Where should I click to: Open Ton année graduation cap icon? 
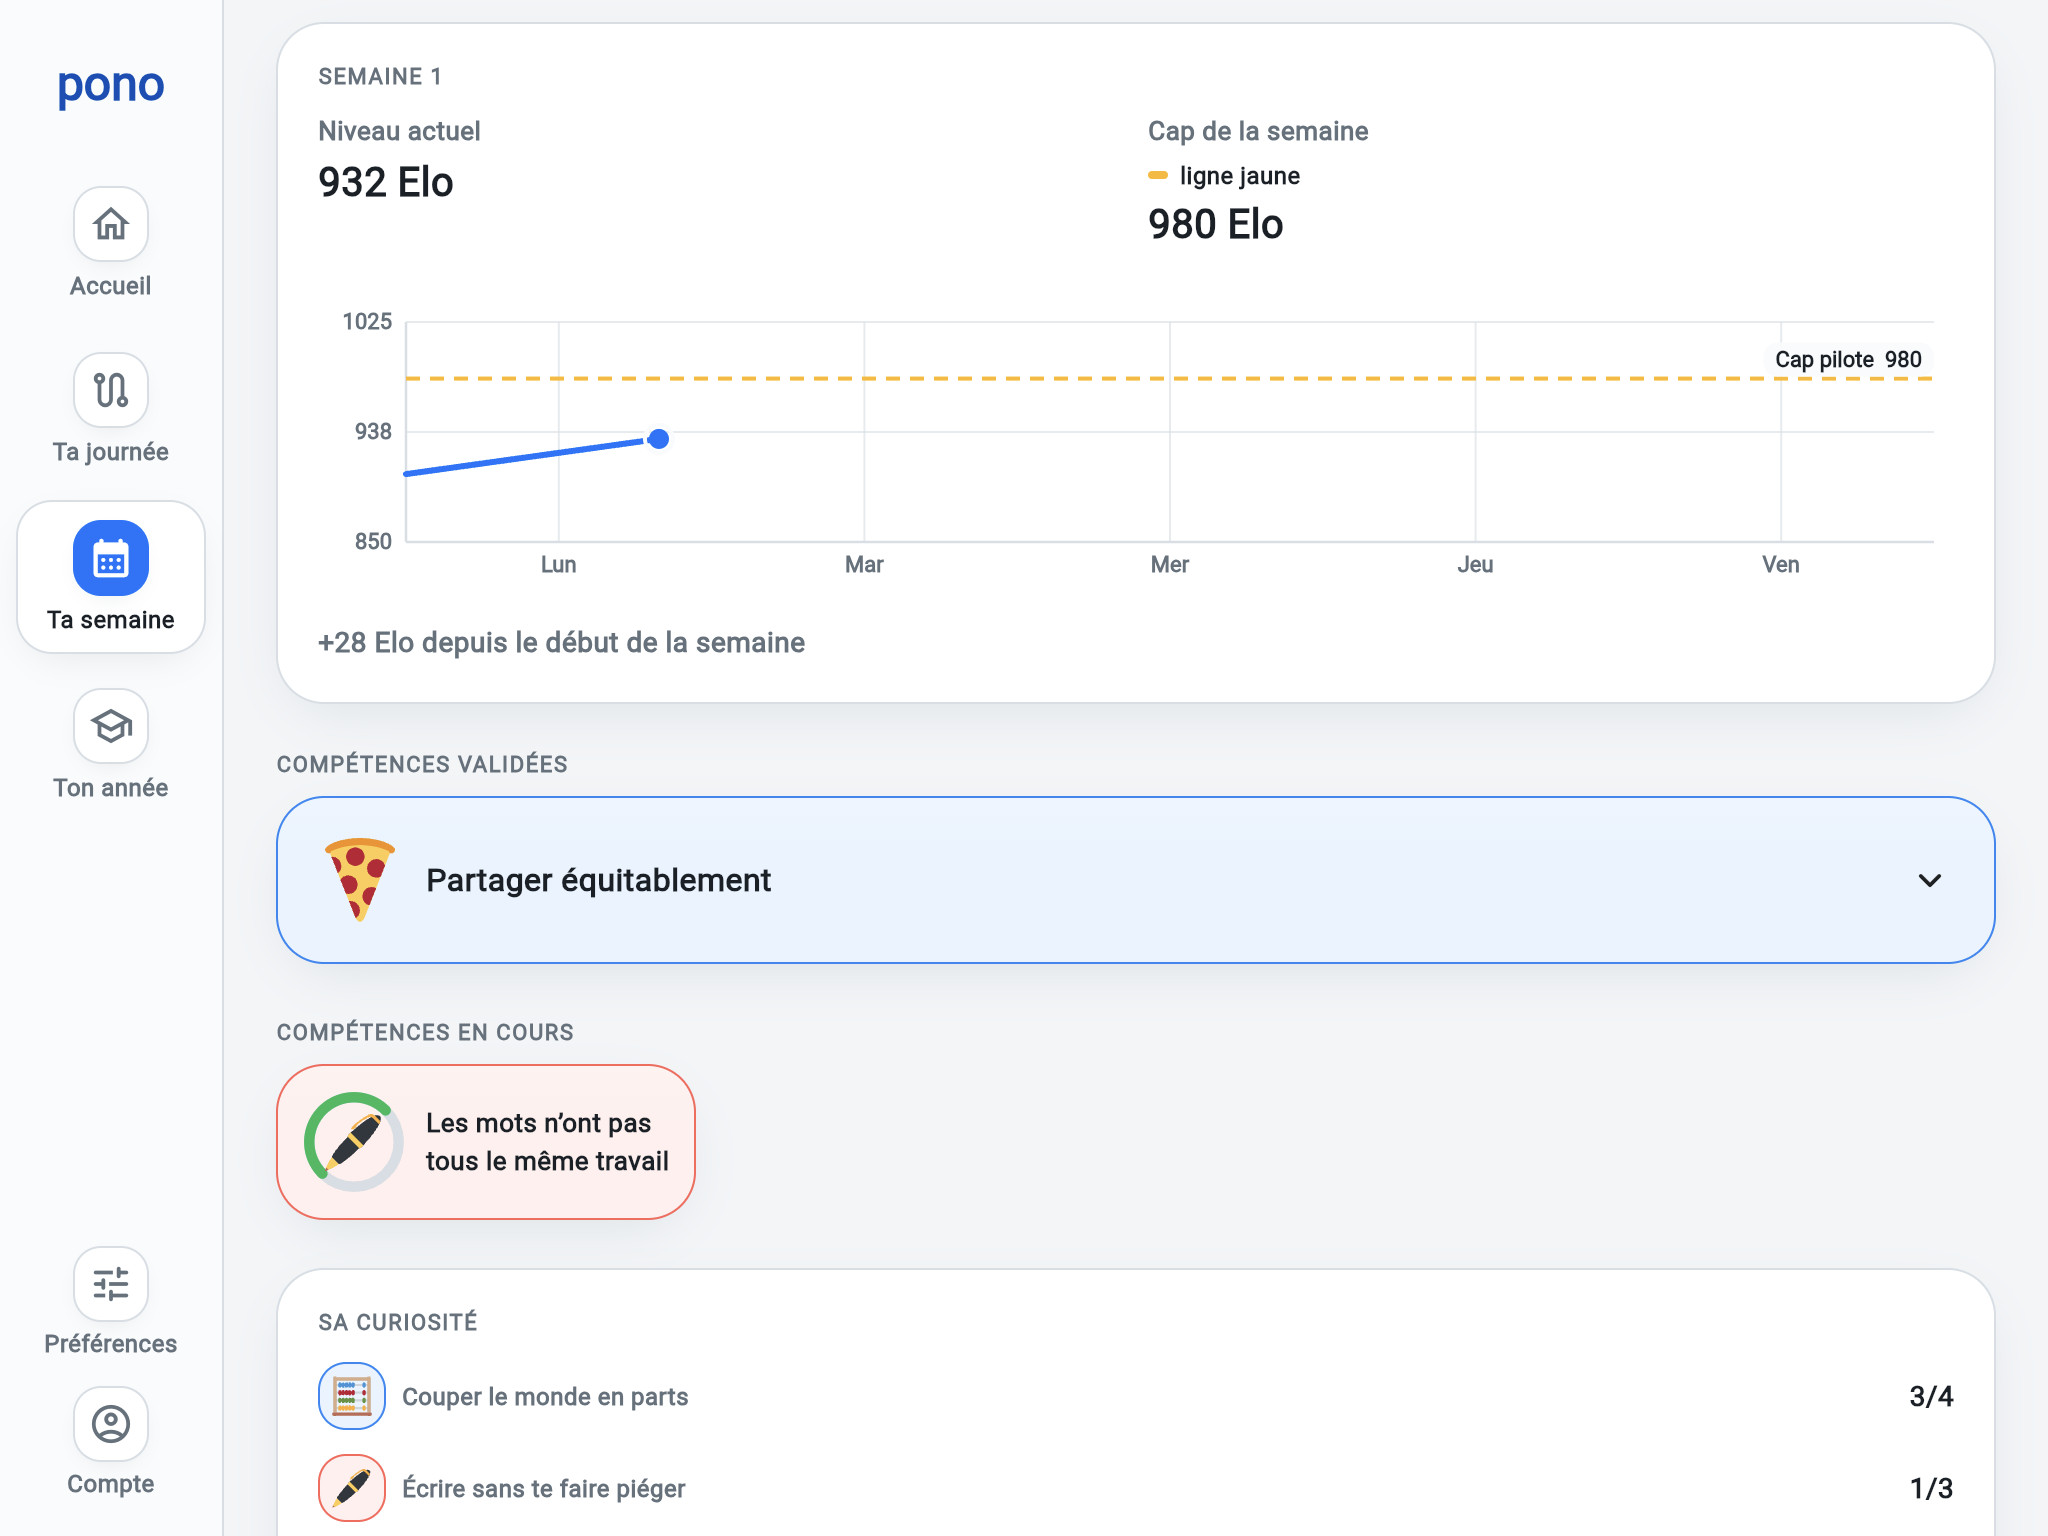click(111, 726)
